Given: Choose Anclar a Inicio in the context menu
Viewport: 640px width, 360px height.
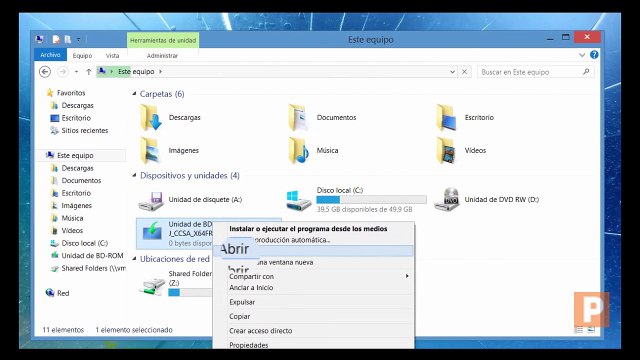Looking at the screenshot, I should pyautogui.click(x=251, y=288).
